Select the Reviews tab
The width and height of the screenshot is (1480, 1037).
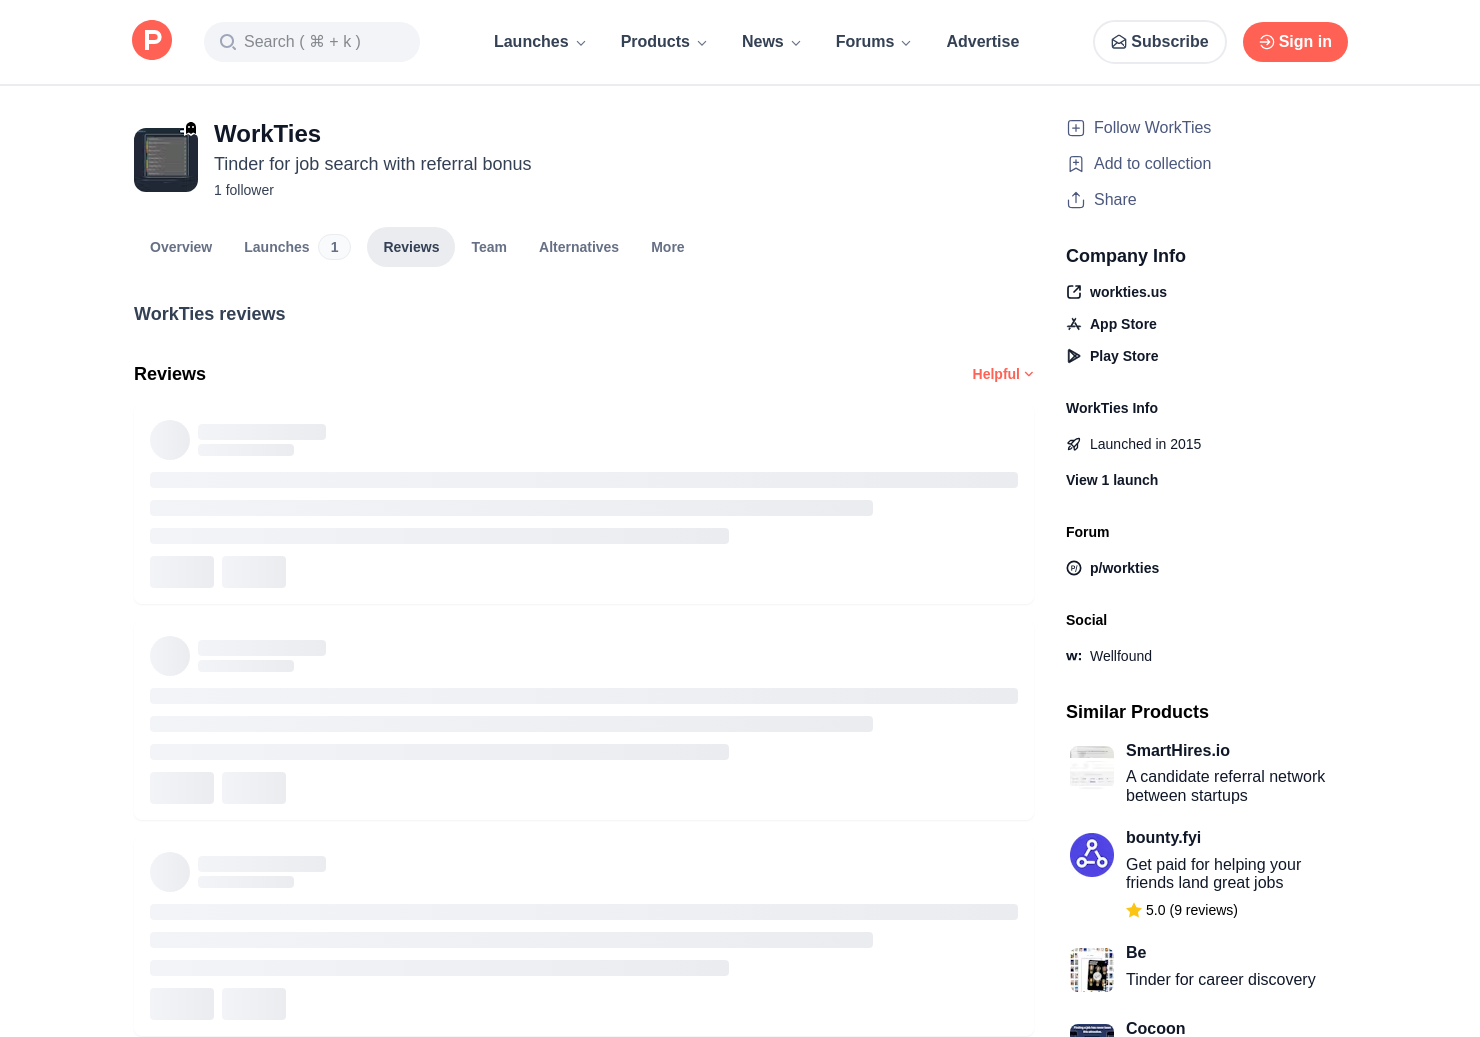411,247
